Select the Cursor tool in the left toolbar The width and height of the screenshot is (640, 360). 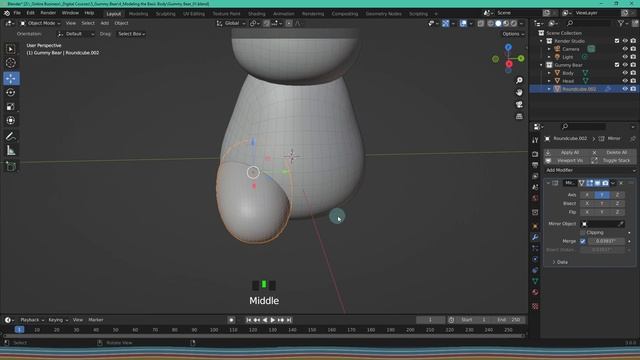(11, 63)
